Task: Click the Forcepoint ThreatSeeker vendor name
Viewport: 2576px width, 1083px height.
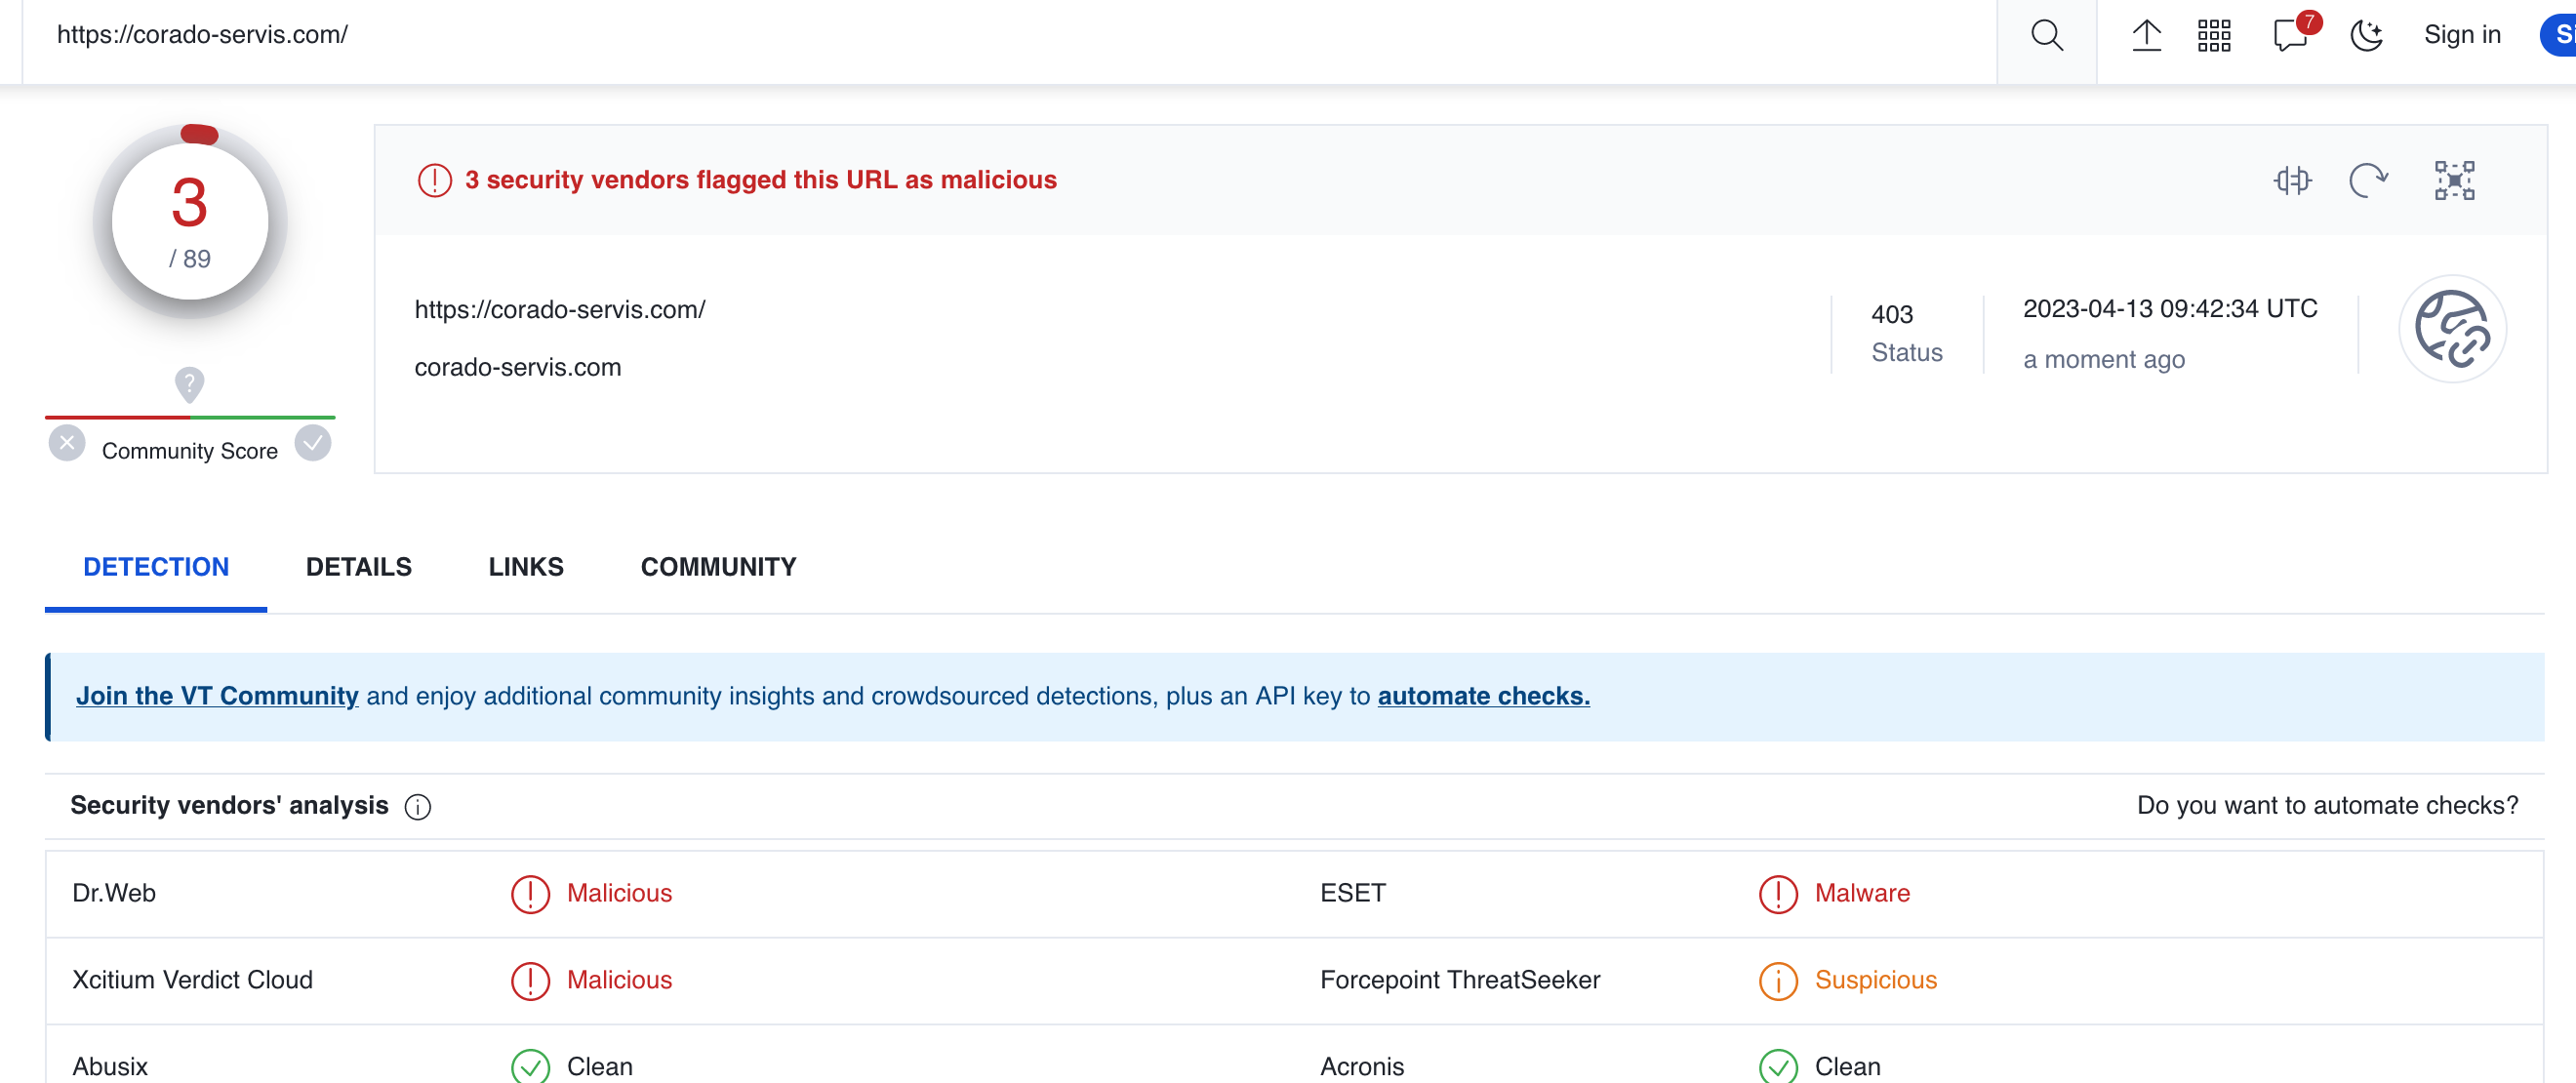Action: tap(1460, 980)
